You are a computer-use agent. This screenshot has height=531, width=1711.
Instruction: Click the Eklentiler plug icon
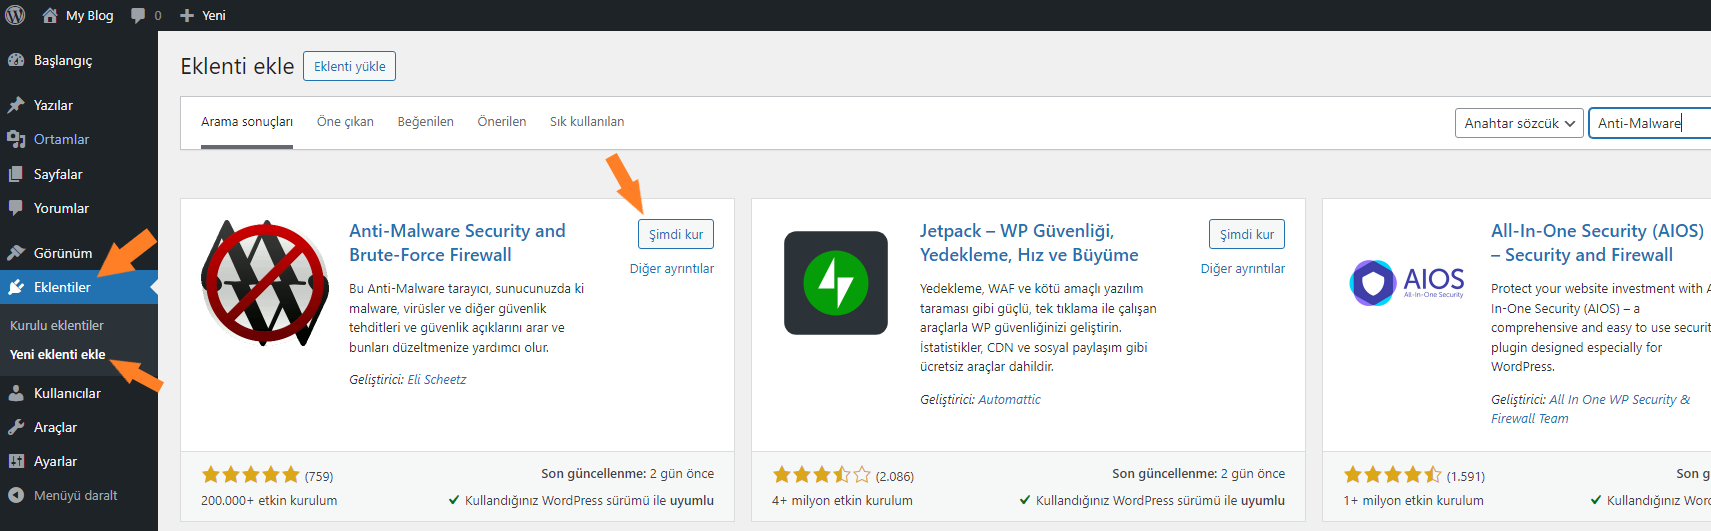tap(16, 287)
